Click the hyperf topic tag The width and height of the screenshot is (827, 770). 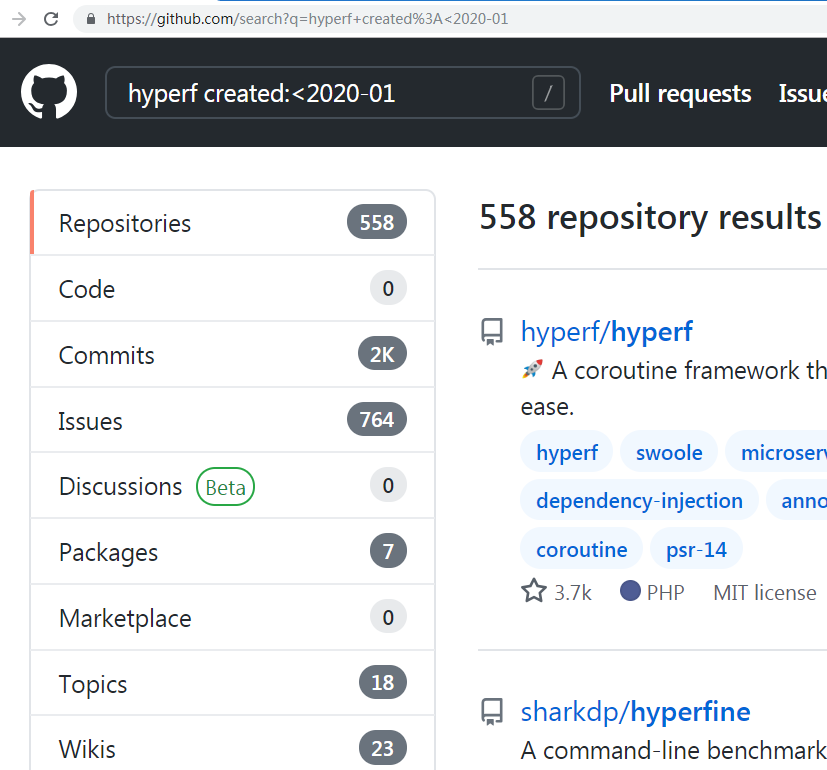pos(566,452)
